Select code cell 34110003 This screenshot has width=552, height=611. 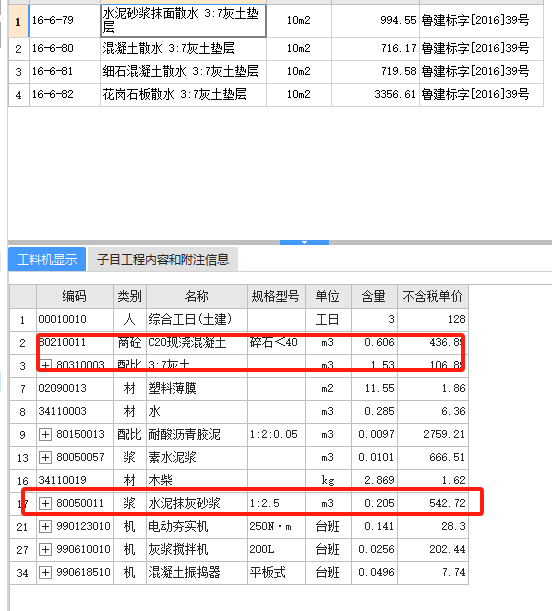pyautogui.click(x=75, y=412)
